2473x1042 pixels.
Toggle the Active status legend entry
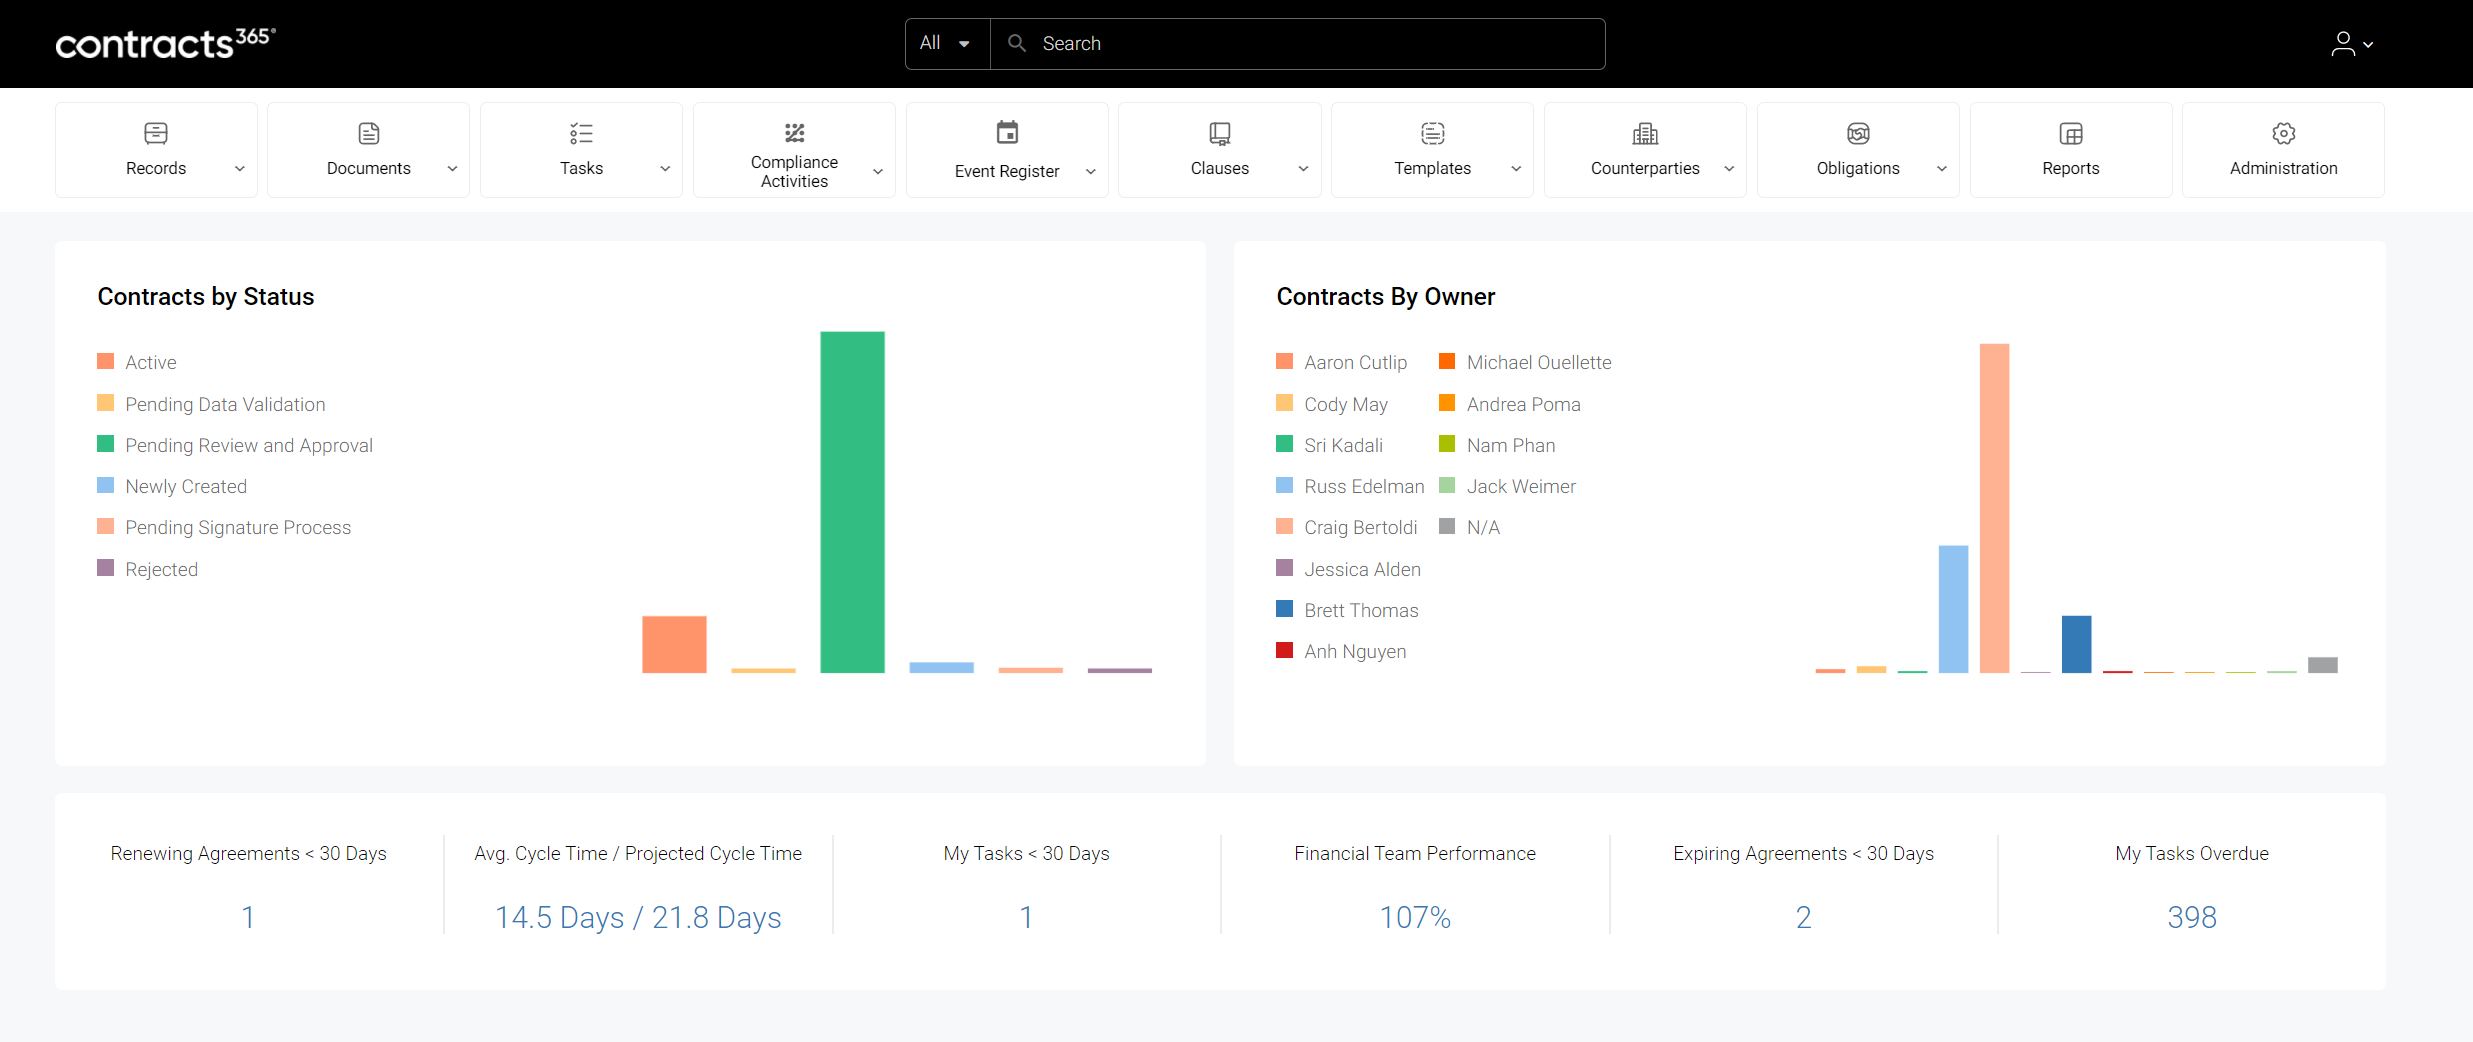pyautogui.click(x=150, y=362)
